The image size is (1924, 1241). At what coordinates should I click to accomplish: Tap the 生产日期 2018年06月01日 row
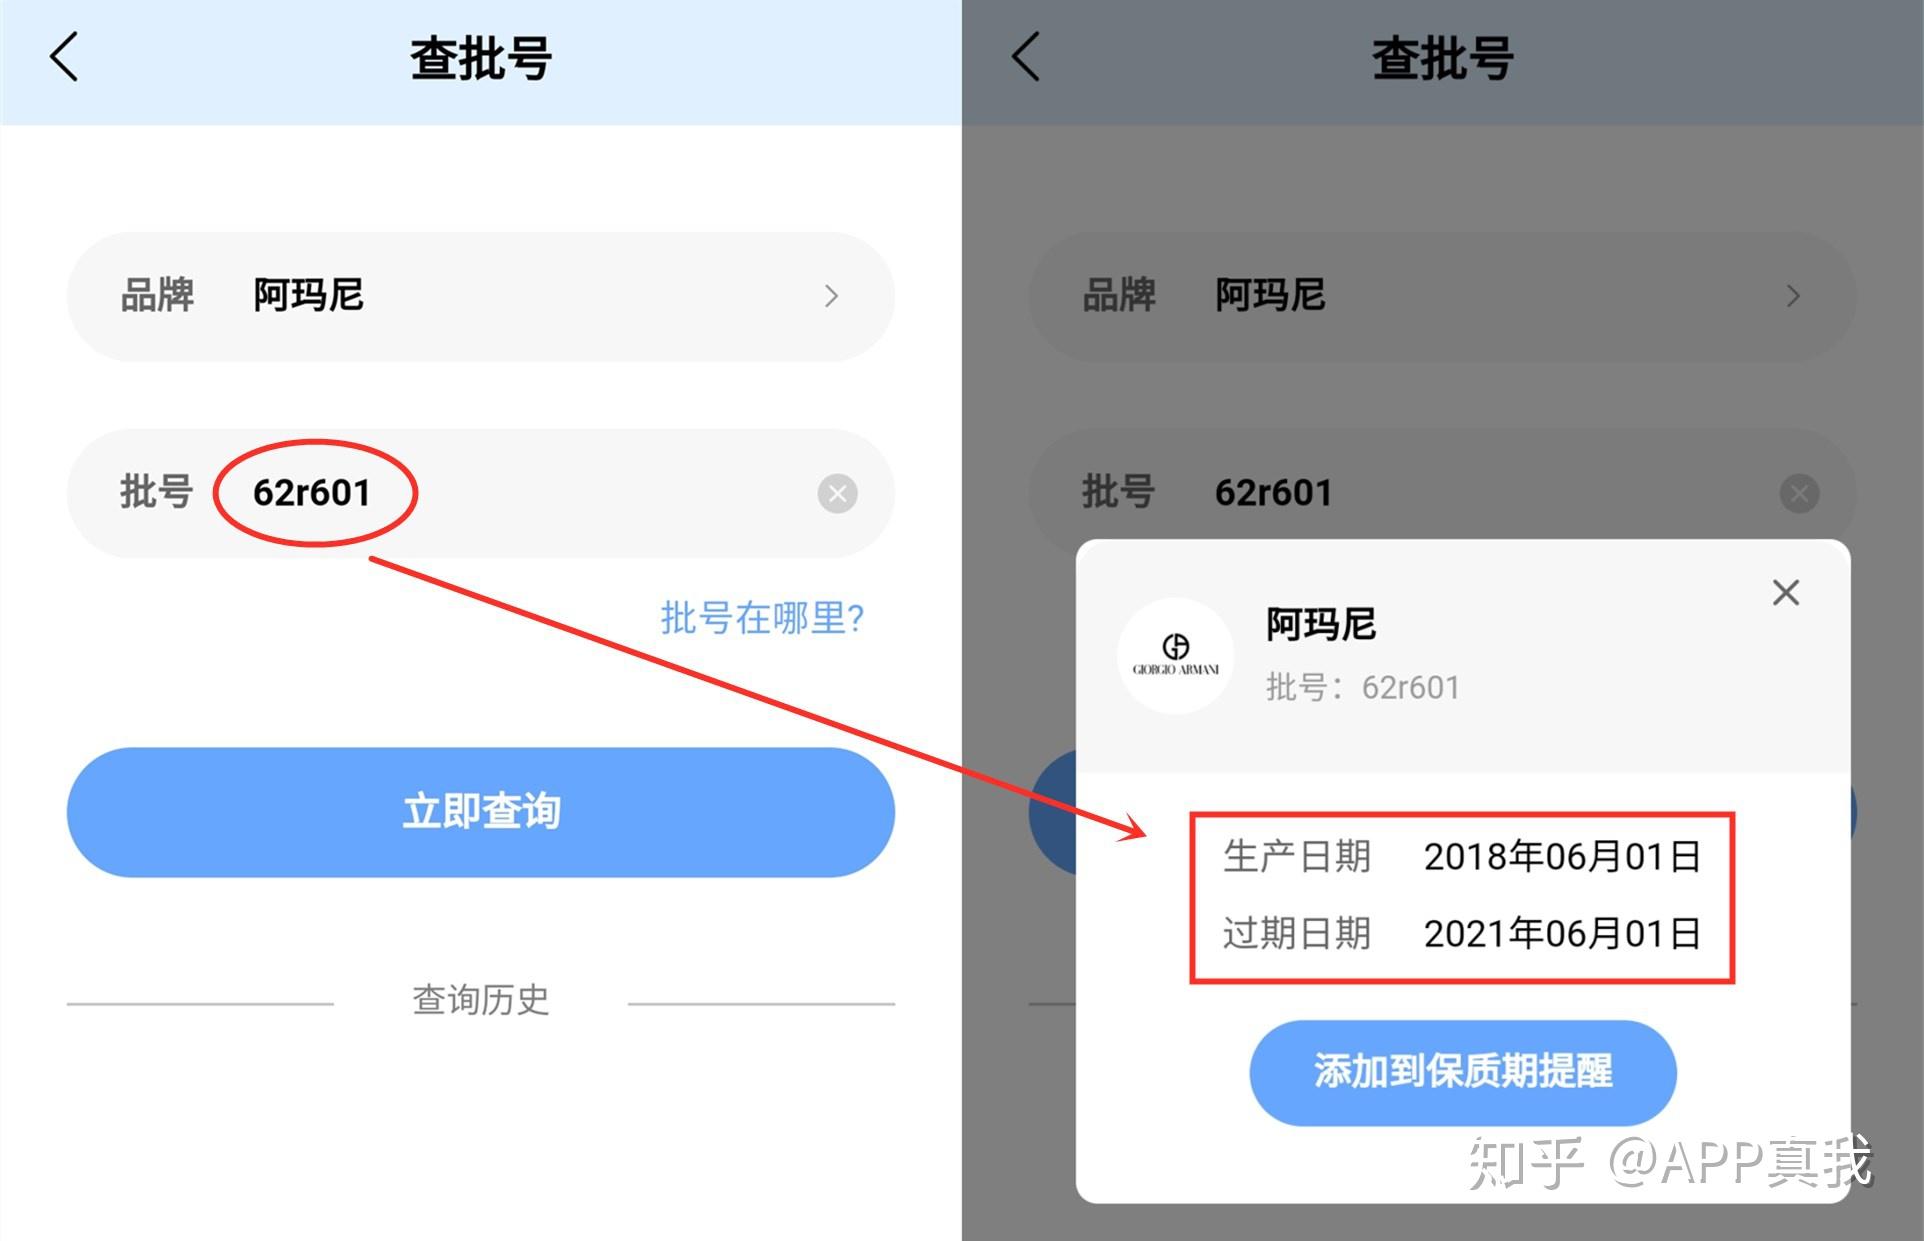pos(1462,857)
